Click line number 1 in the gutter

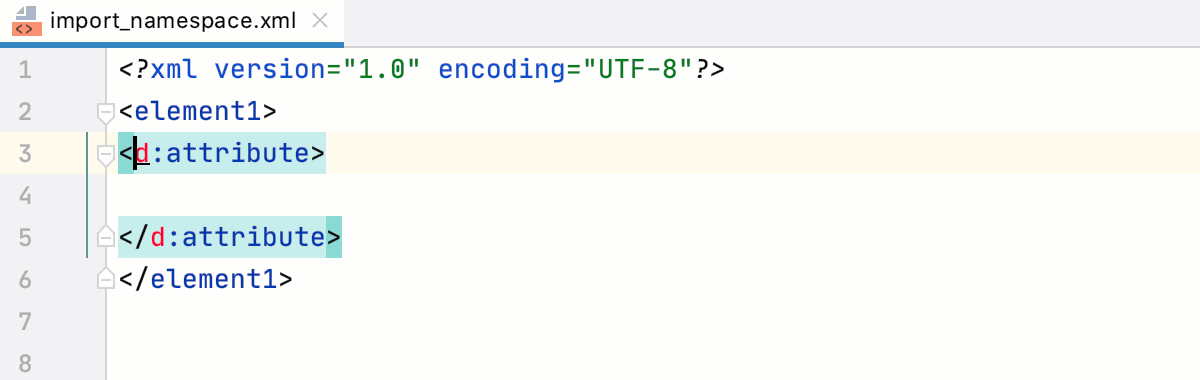[25, 70]
